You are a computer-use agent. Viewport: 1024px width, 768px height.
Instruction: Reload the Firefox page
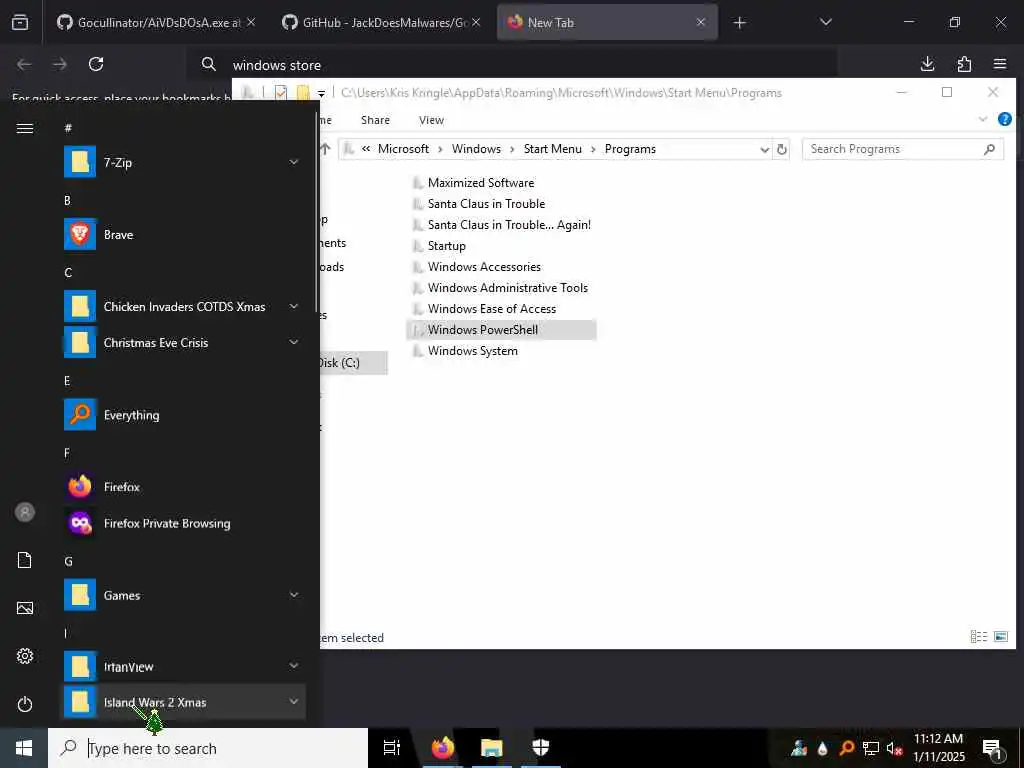click(96, 64)
